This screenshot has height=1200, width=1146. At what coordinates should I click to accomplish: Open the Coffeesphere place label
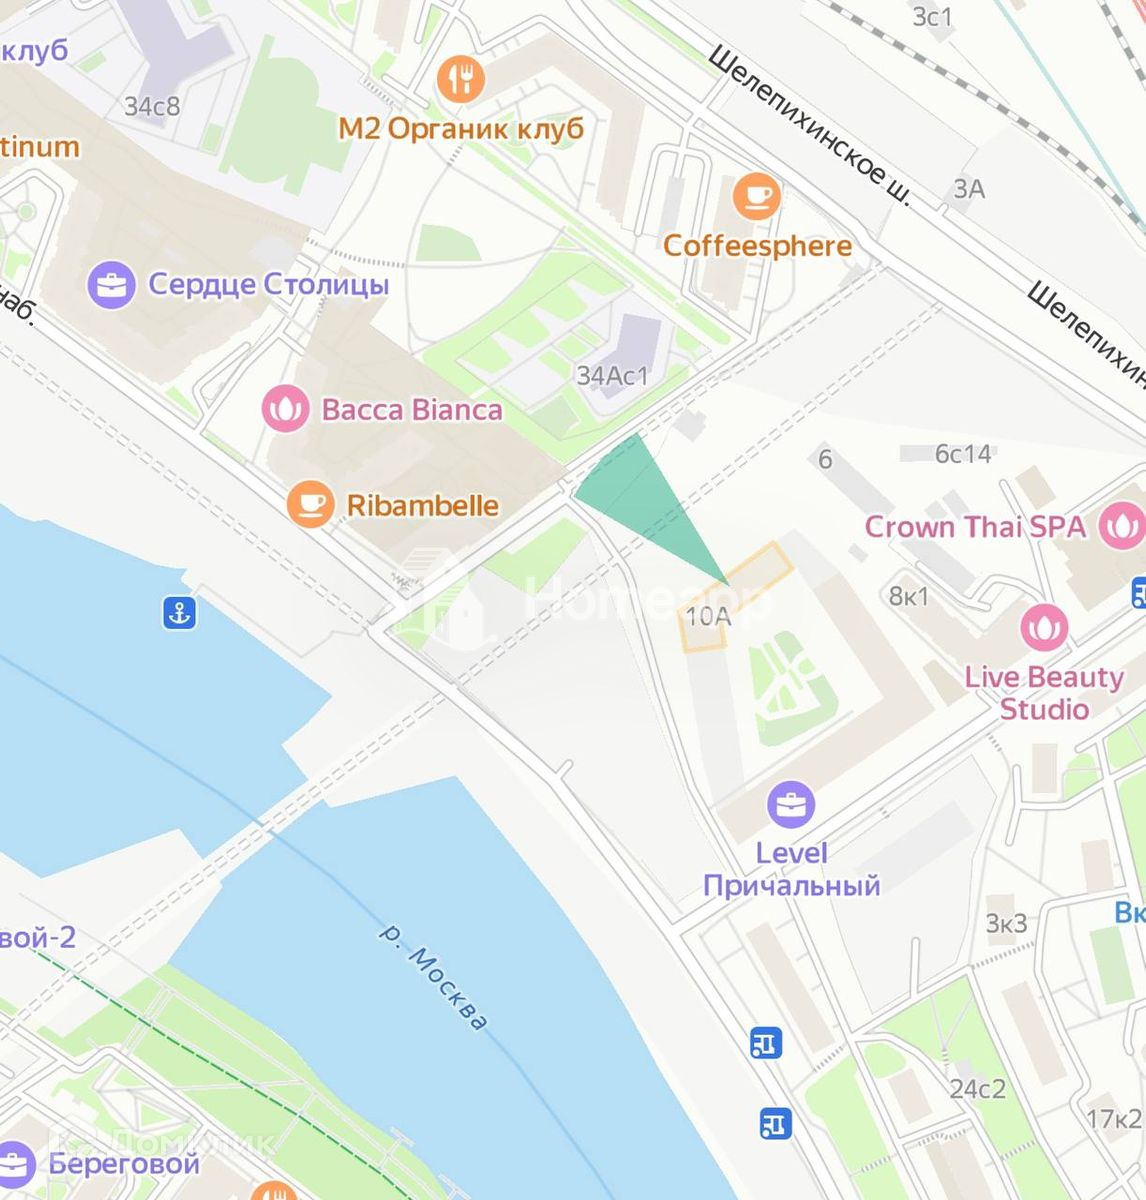click(x=757, y=245)
